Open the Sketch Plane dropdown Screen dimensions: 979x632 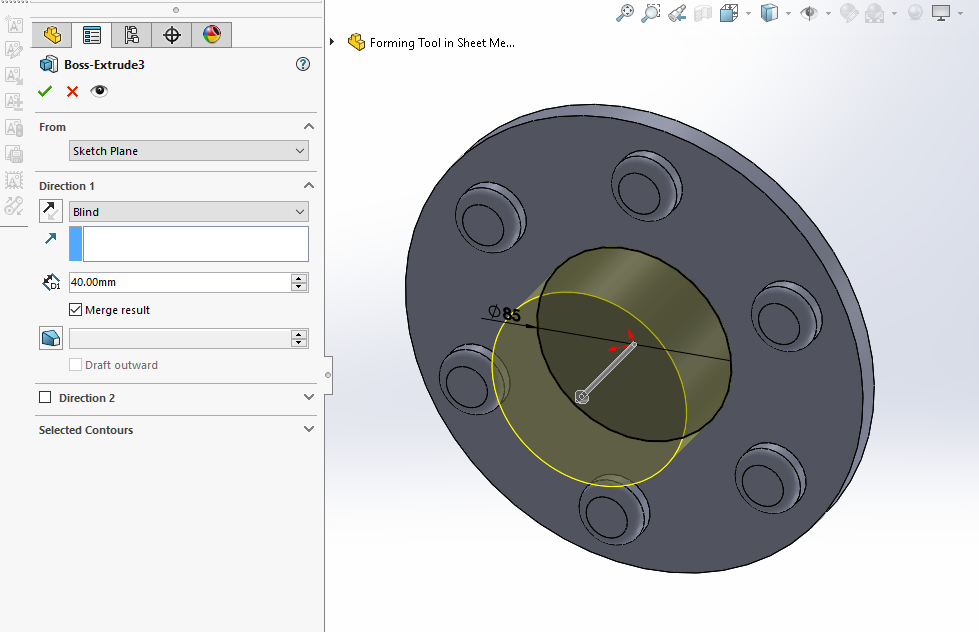(189, 151)
